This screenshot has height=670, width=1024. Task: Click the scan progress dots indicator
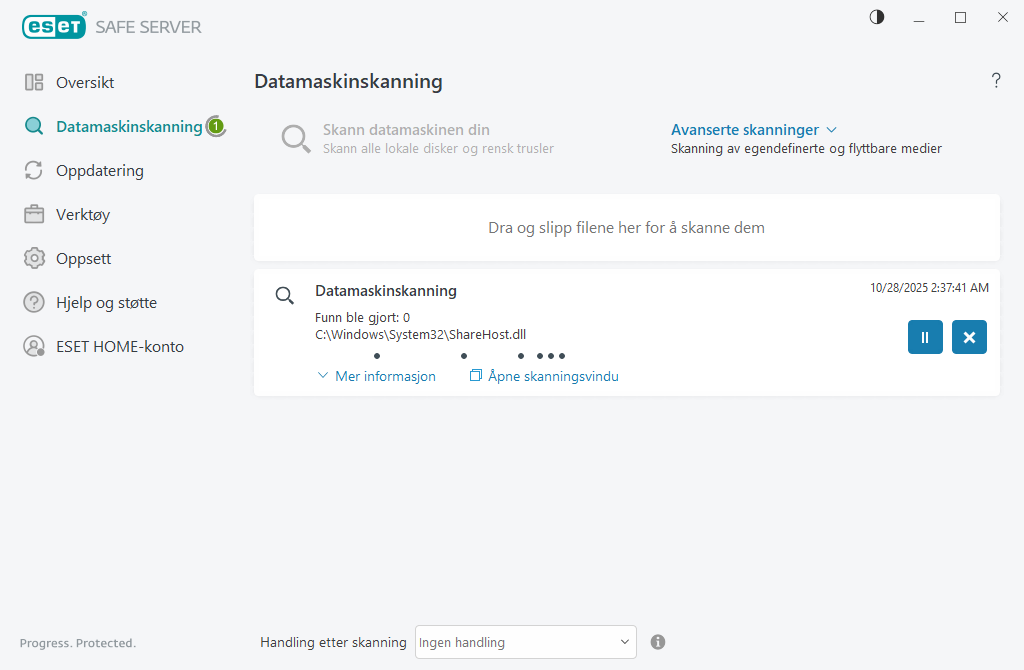(470, 355)
